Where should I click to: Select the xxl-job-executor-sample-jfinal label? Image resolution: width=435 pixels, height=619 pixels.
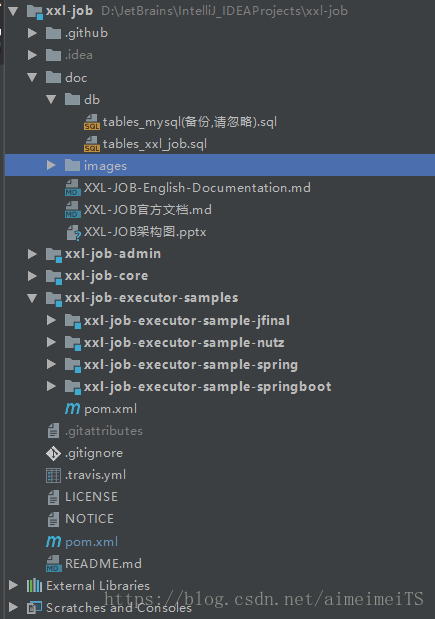[187, 321]
